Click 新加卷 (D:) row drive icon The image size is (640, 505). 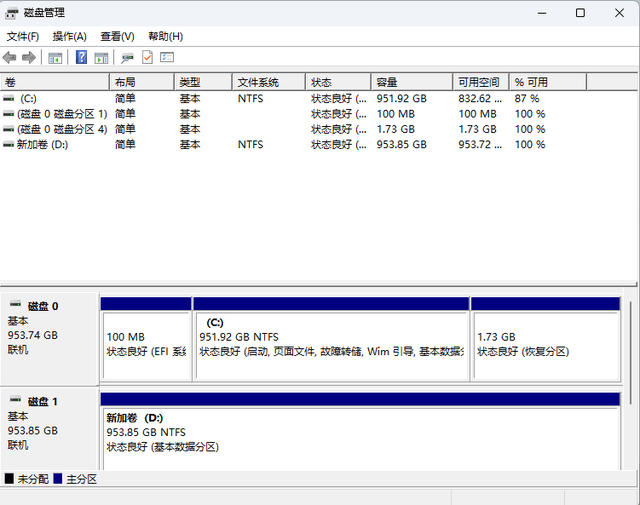[8, 145]
